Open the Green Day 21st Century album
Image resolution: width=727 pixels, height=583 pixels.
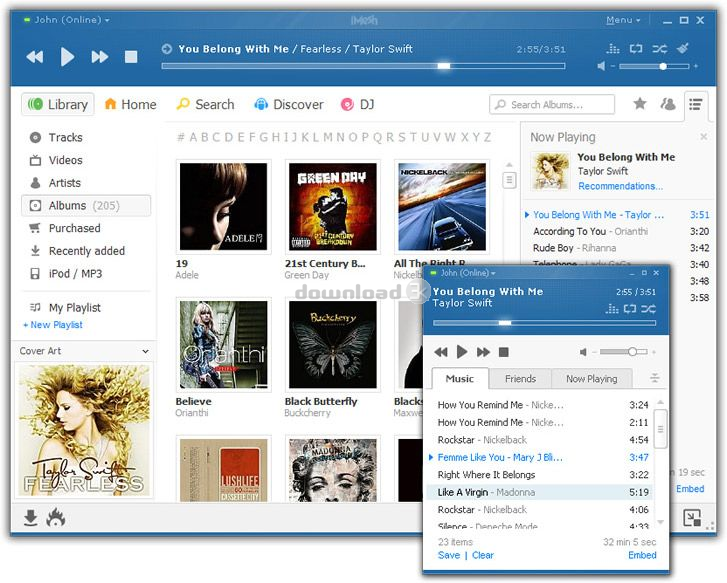(x=333, y=207)
